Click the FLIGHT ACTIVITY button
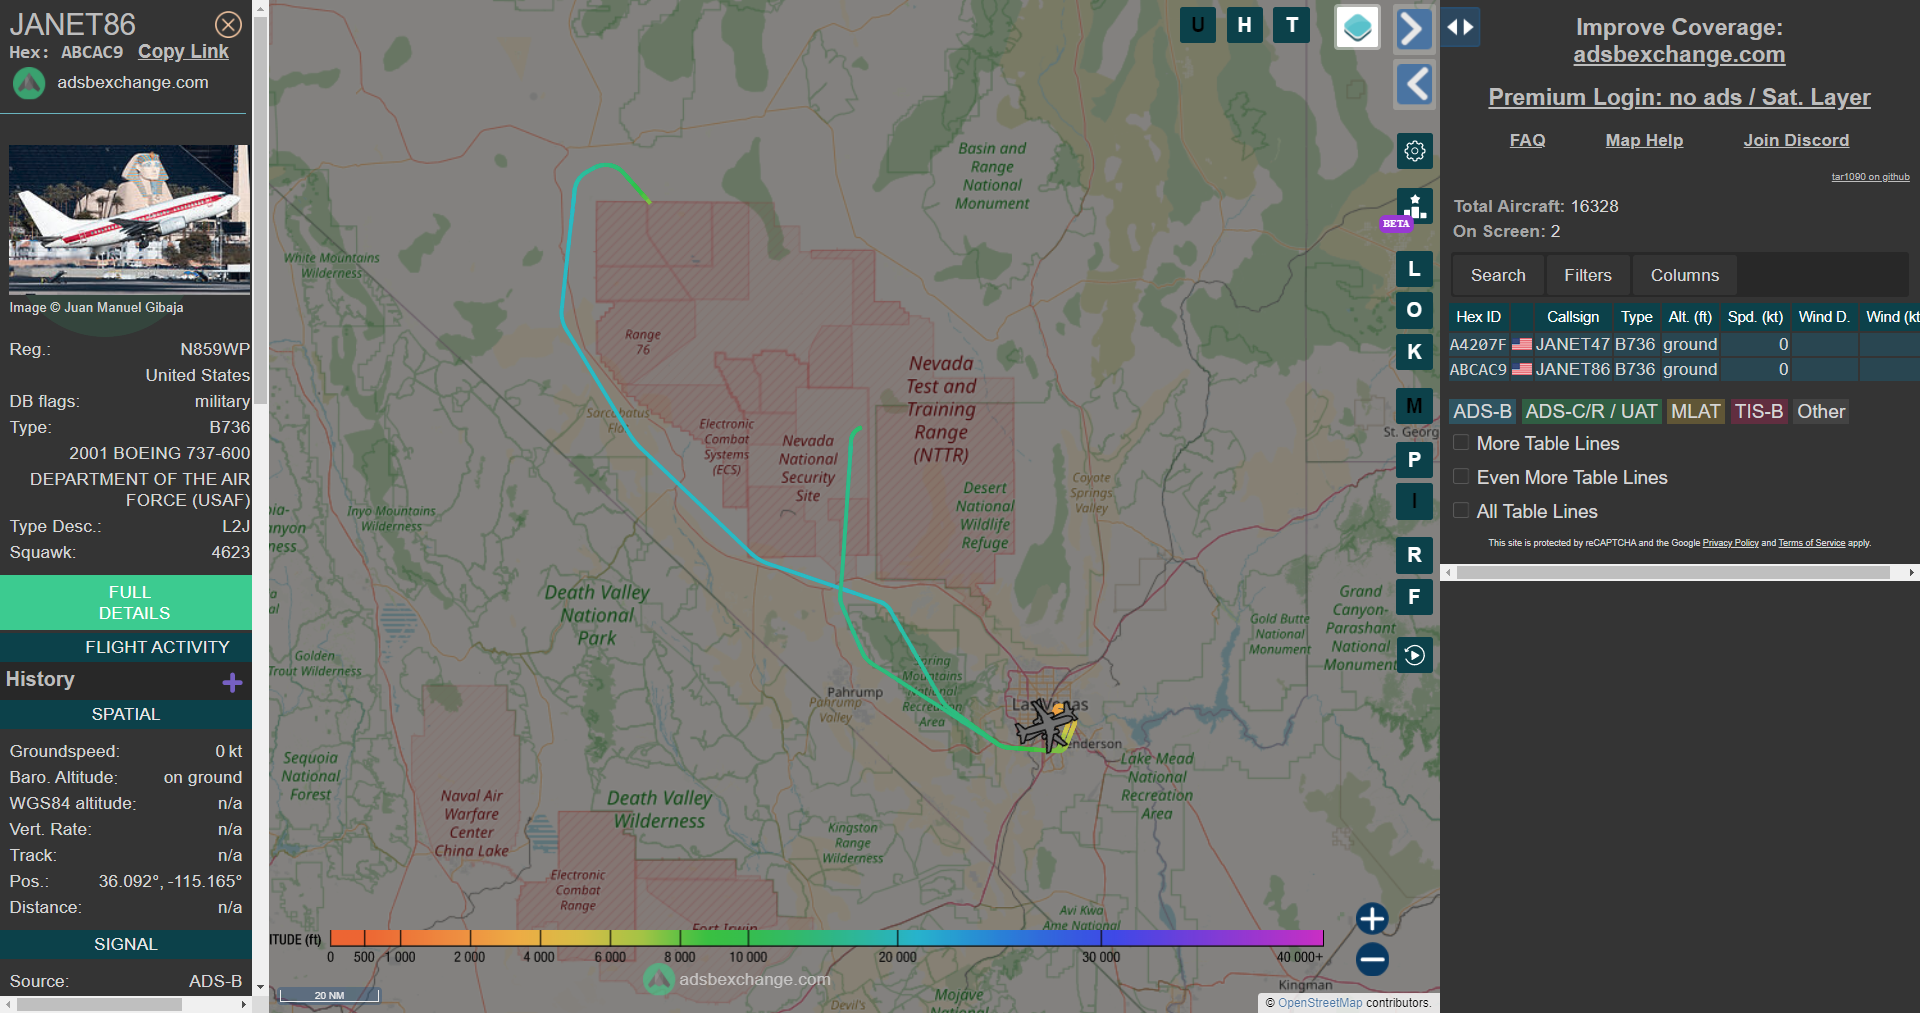The width and height of the screenshot is (1920, 1013). coord(126,647)
